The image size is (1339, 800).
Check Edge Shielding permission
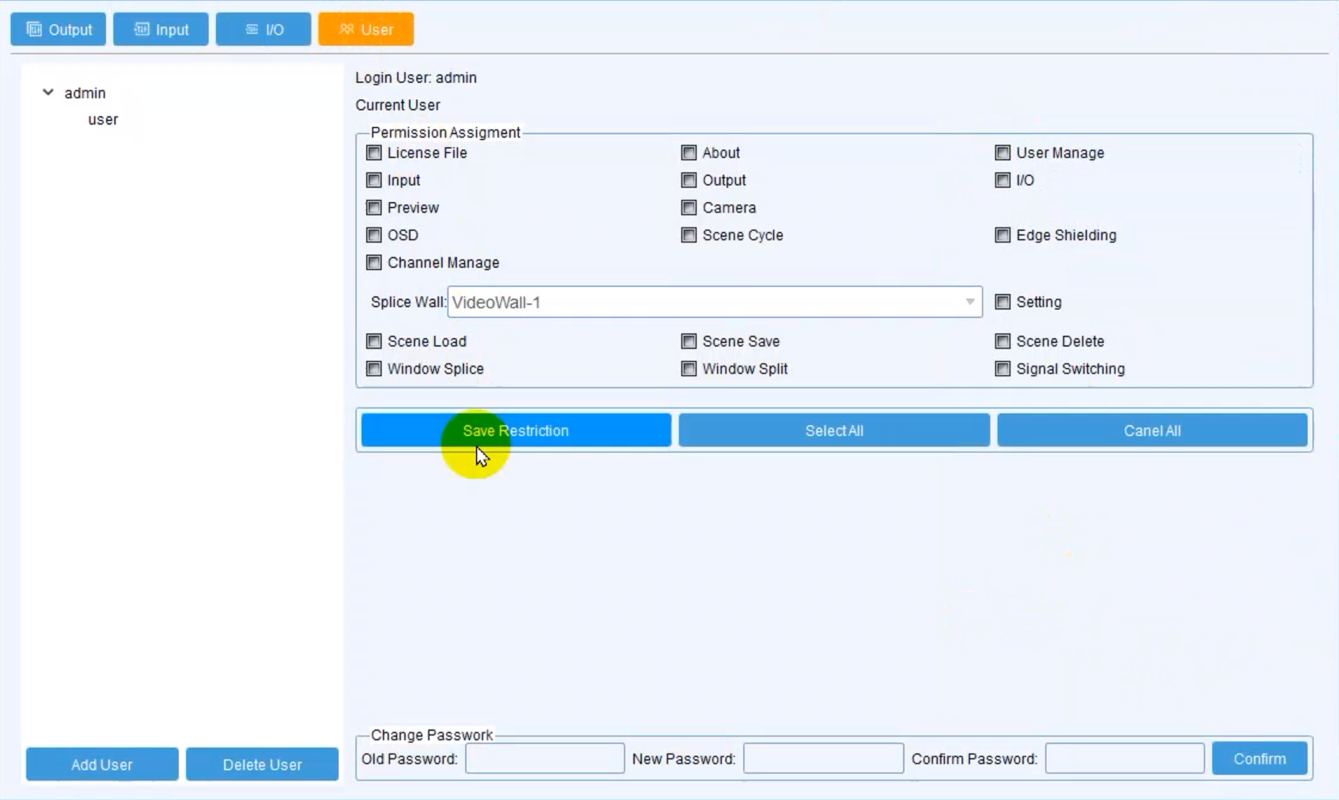pos(1003,235)
